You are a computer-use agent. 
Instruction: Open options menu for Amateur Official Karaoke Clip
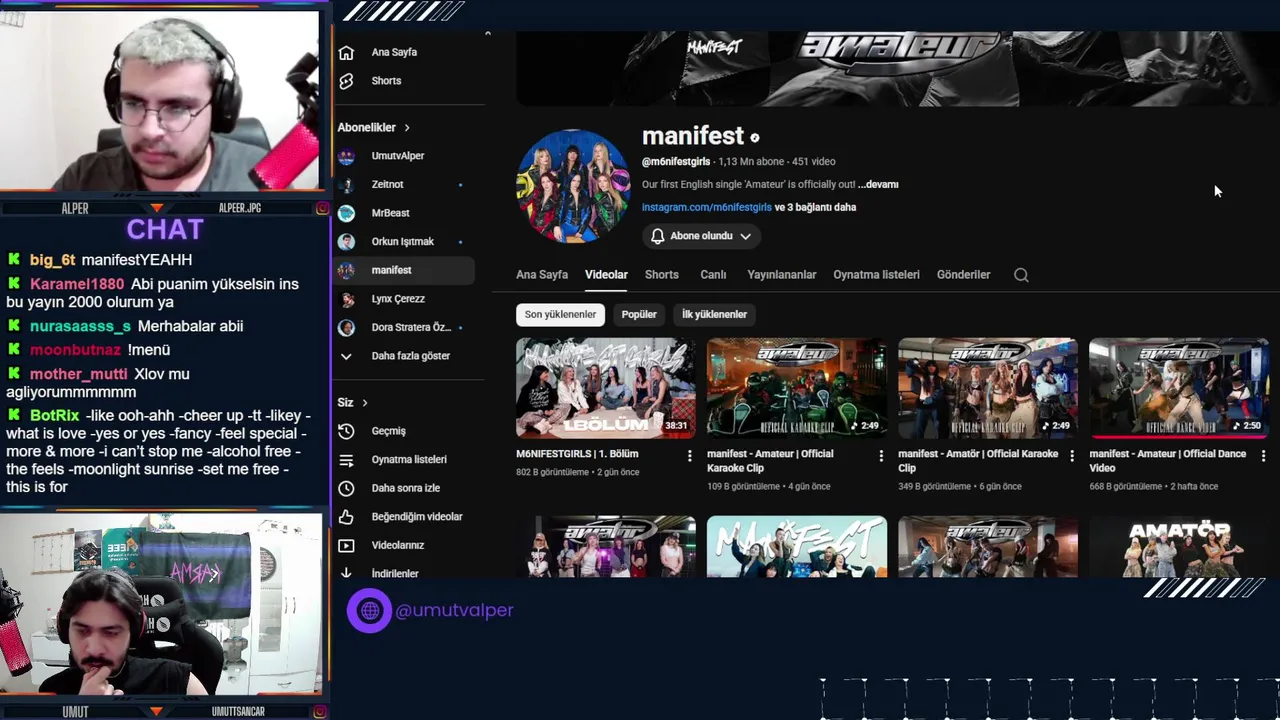(x=880, y=456)
